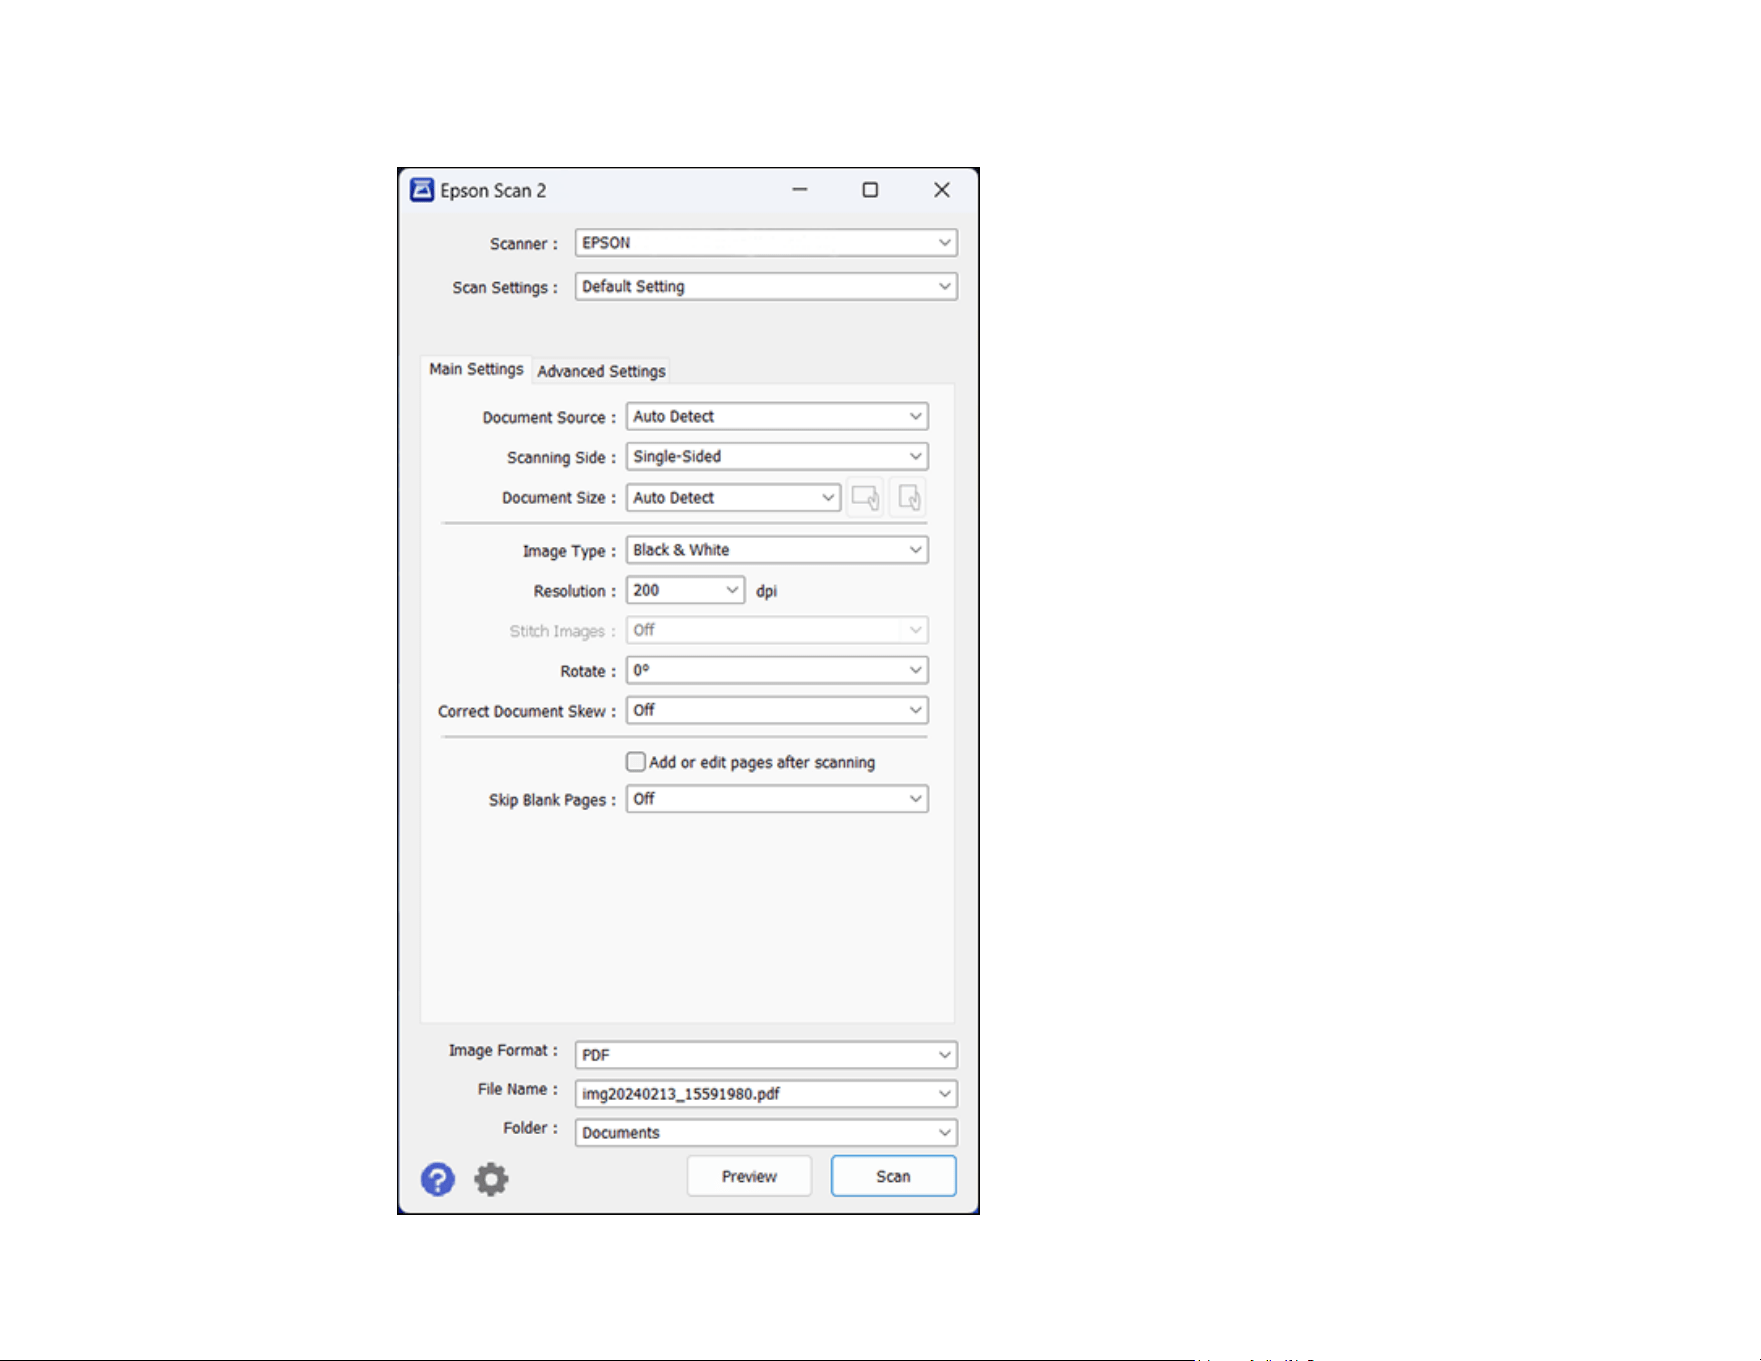Viewport: 1761px width, 1361px height.
Task: Click the Epson Scan 2 title bar icon
Action: (422, 190)
